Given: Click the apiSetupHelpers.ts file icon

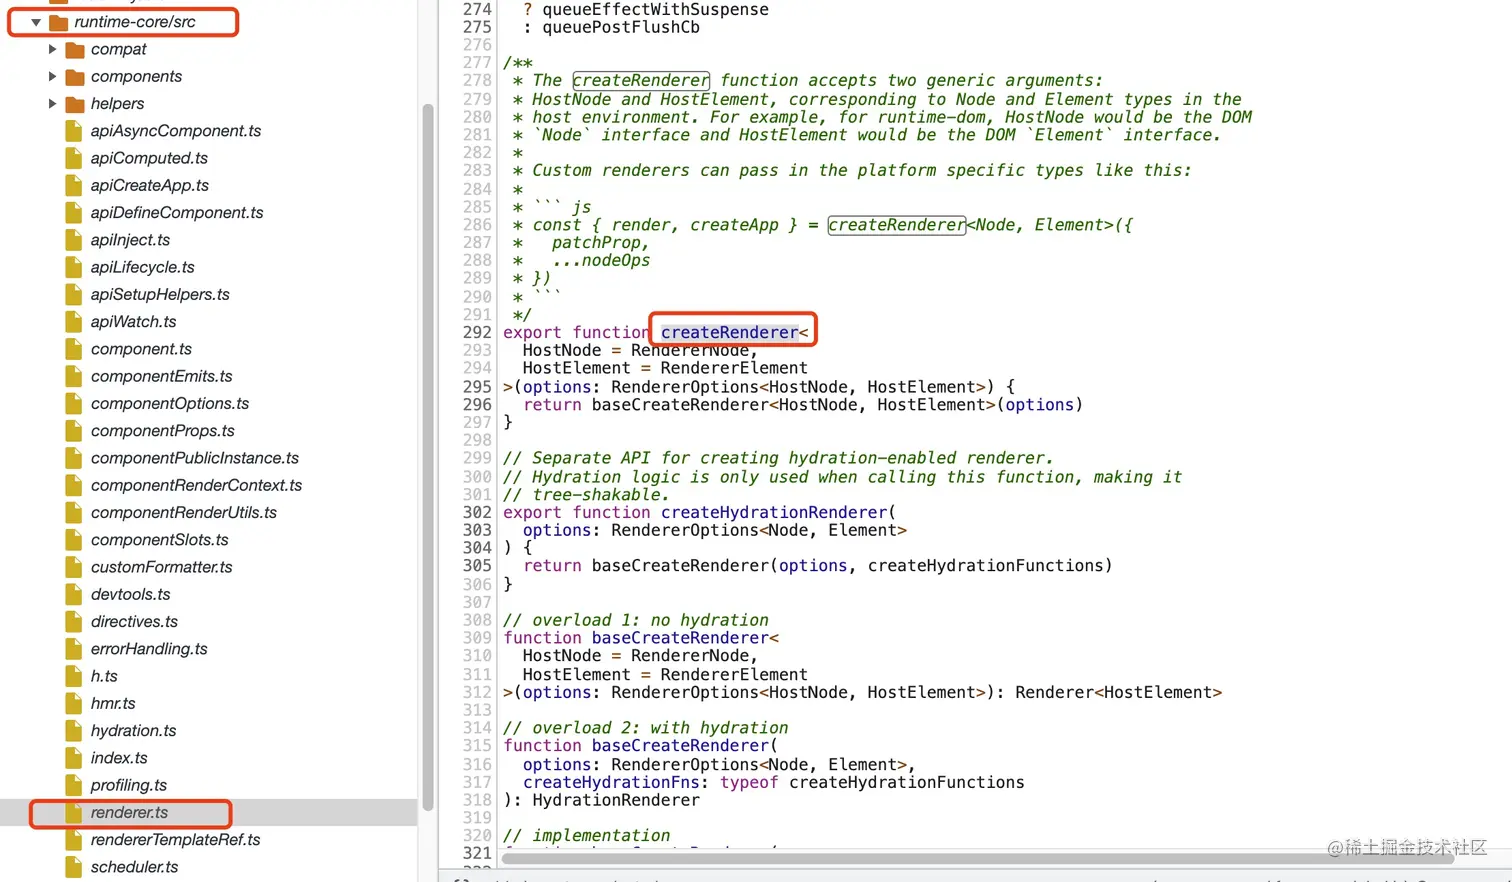Looking at the screenshot, I should coord(73,294).
